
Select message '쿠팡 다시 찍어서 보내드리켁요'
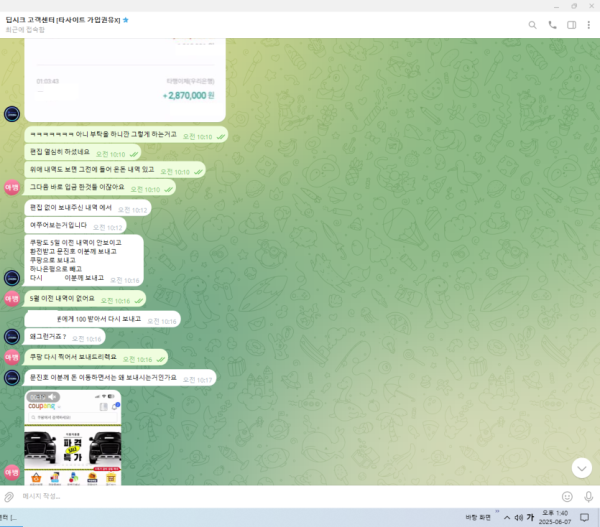(96, 357)
